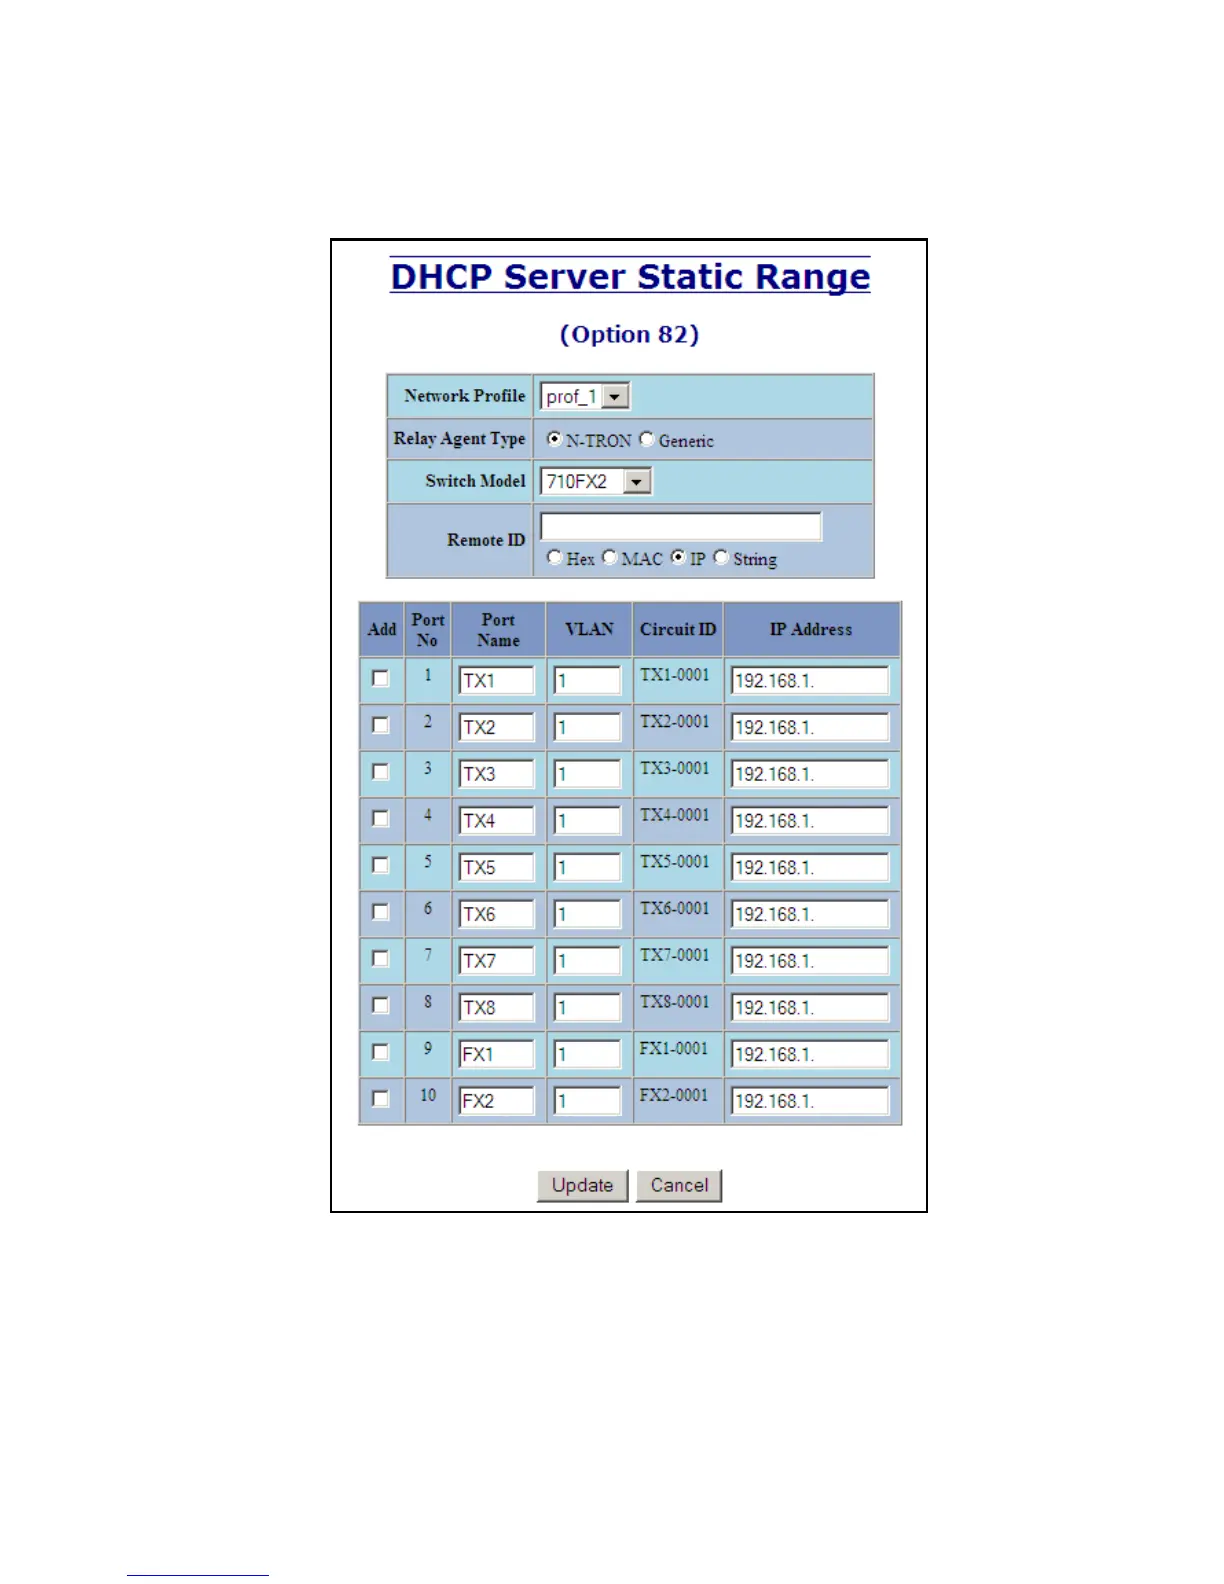This screenshot has width=1224, height=1584.
Task: Click the VLAN field for port 5
Action: [x=588, y=867]
